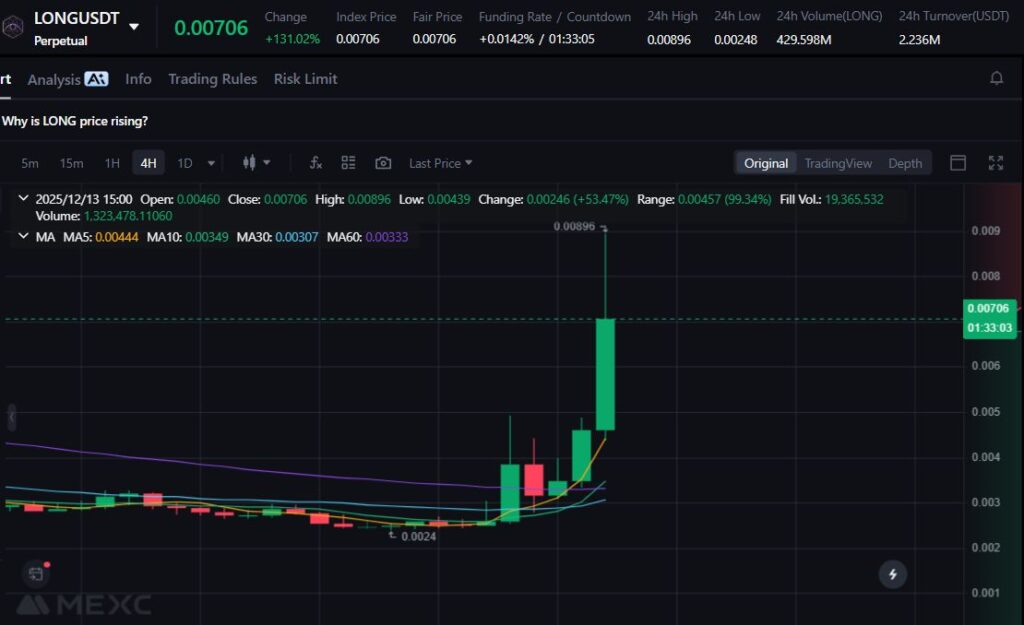Open price alerts bell icon

coord(996,79)
